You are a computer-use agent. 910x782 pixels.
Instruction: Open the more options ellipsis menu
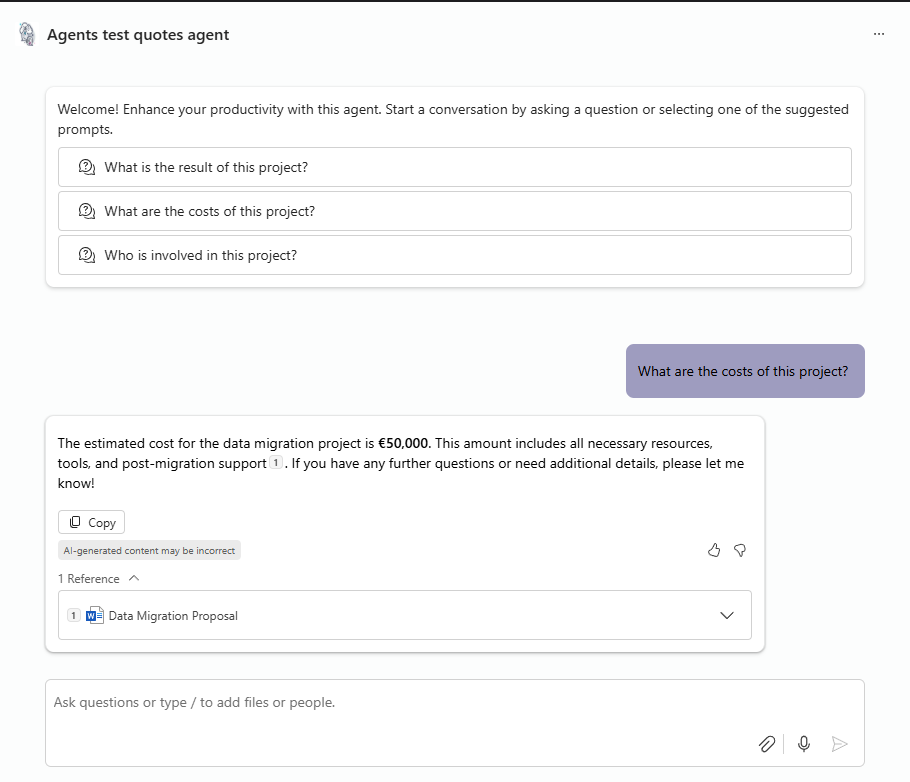(879, 34)
